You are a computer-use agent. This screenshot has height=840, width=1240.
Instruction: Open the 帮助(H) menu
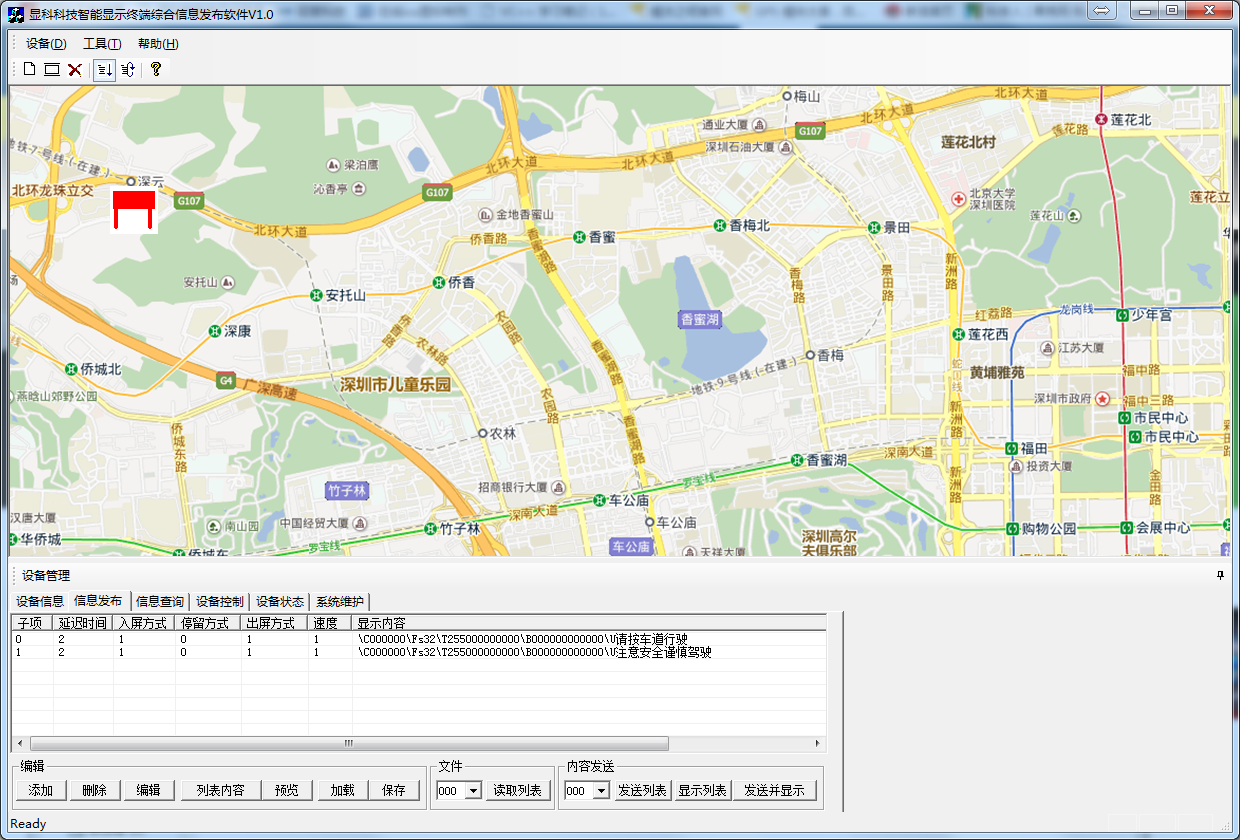click(158, 44)
